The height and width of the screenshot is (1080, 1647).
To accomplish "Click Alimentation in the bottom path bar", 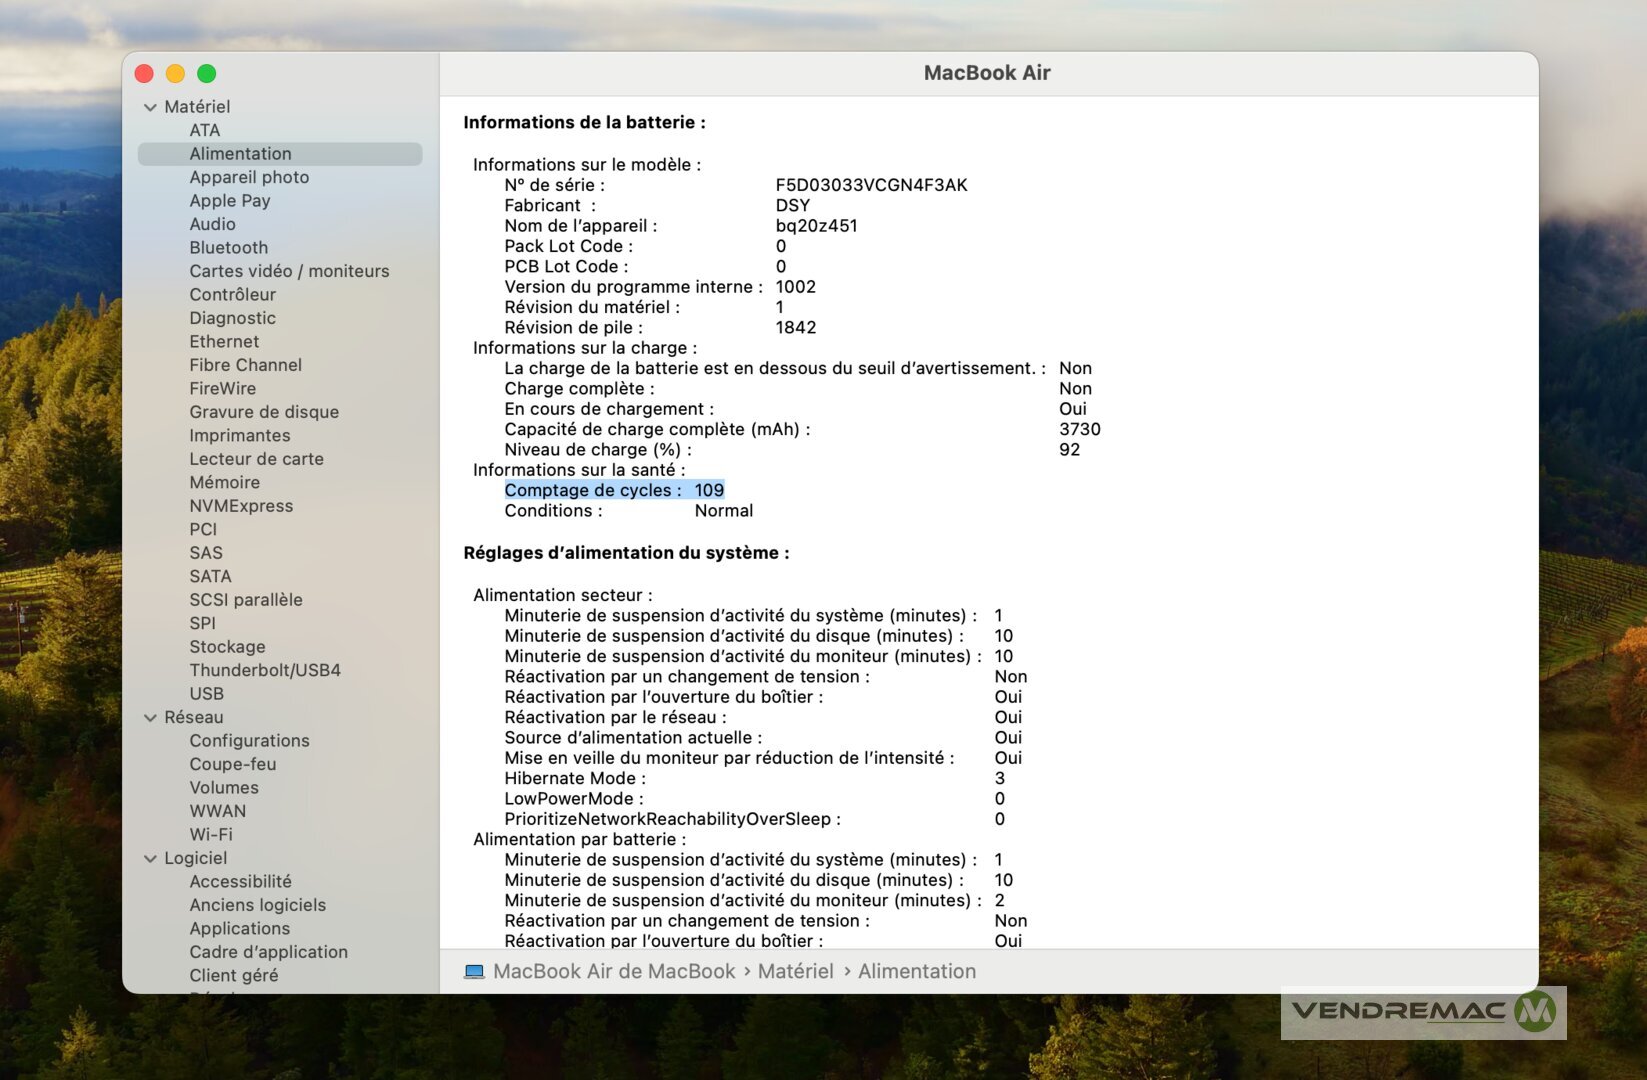I will 916,972.
